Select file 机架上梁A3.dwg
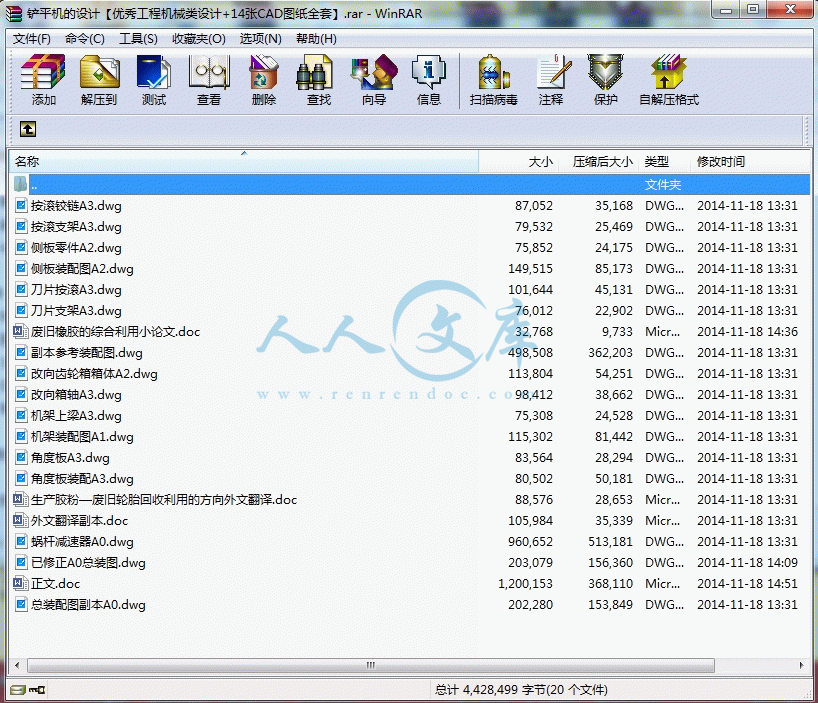Screen dimensions: 818x703 tap(76, 416)
